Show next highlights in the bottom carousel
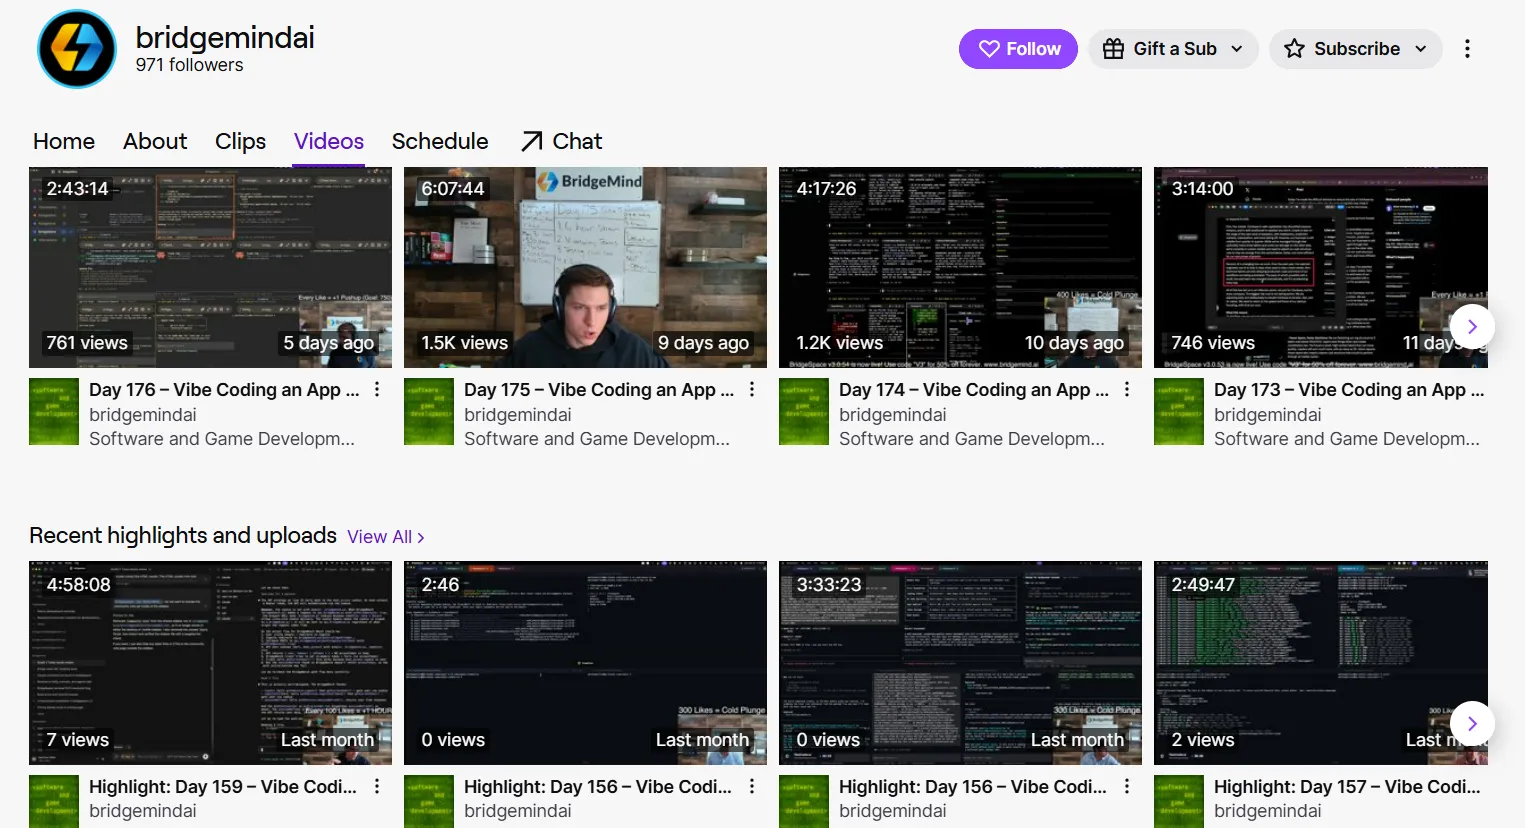This screenshot has height=828, width=1525. [x=1472, y=723]
